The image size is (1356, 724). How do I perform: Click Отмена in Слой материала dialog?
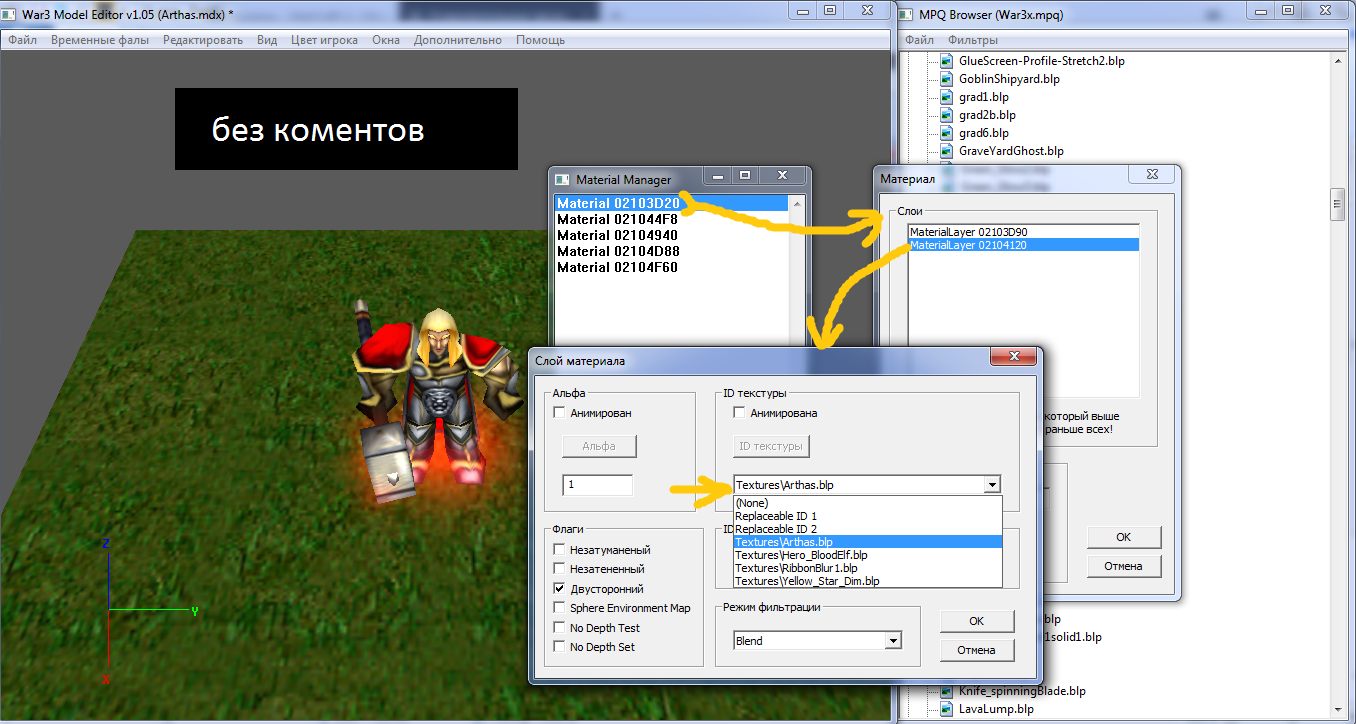pyautogui.click(x=977, y=650)
